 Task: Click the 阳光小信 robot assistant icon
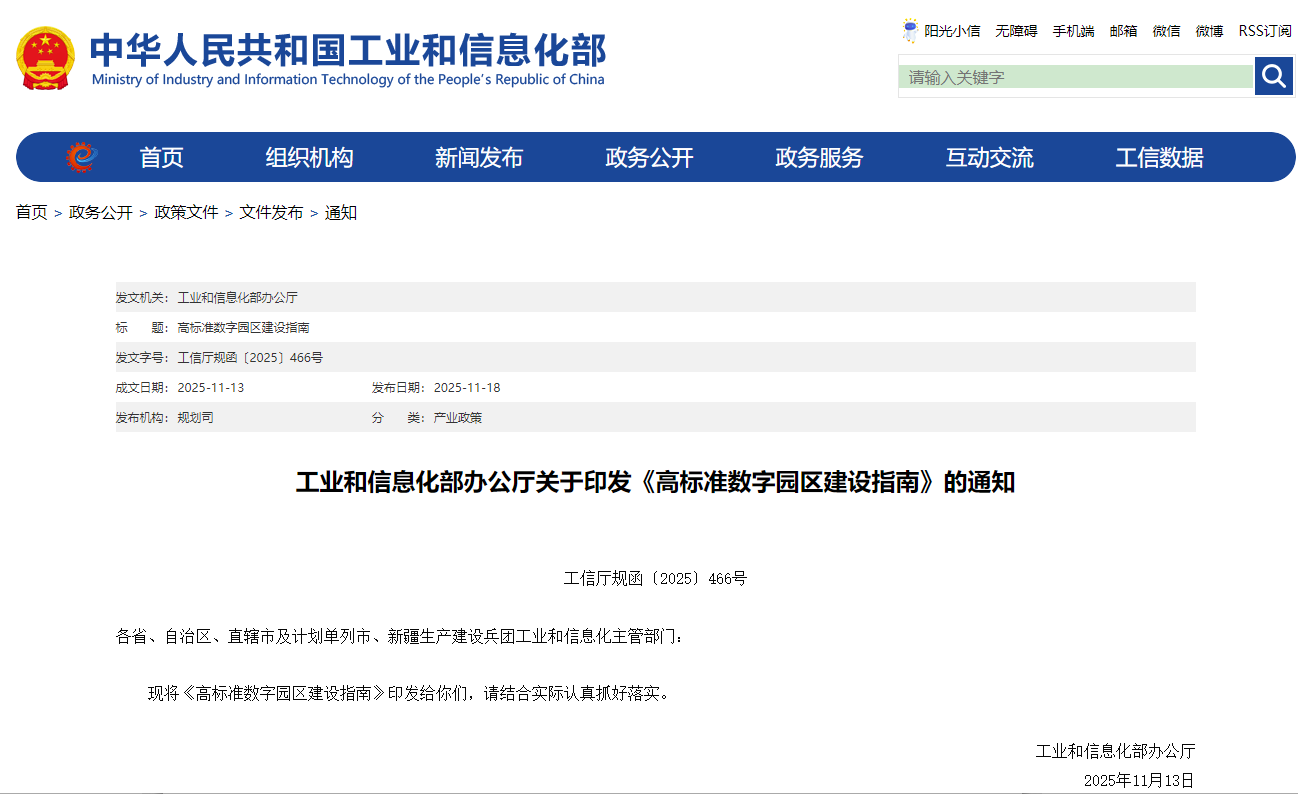click(910, 31)
